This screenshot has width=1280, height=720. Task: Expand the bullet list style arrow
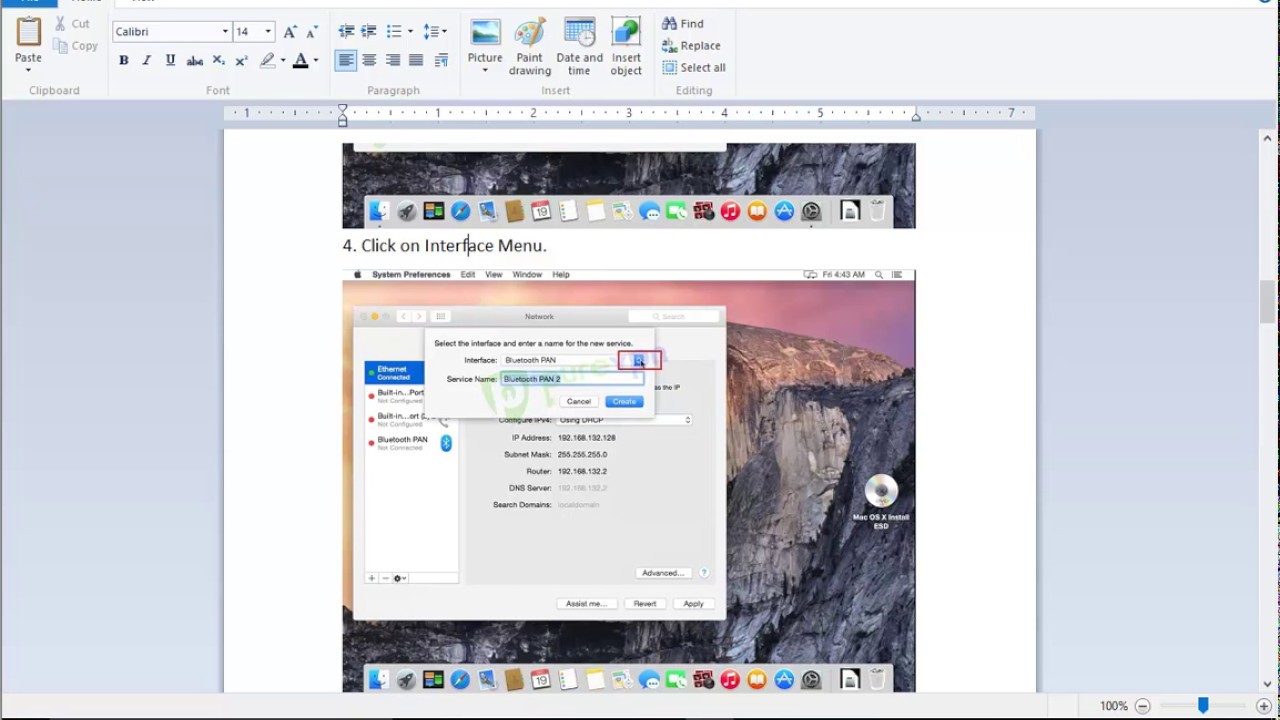[x=410, y=32]
